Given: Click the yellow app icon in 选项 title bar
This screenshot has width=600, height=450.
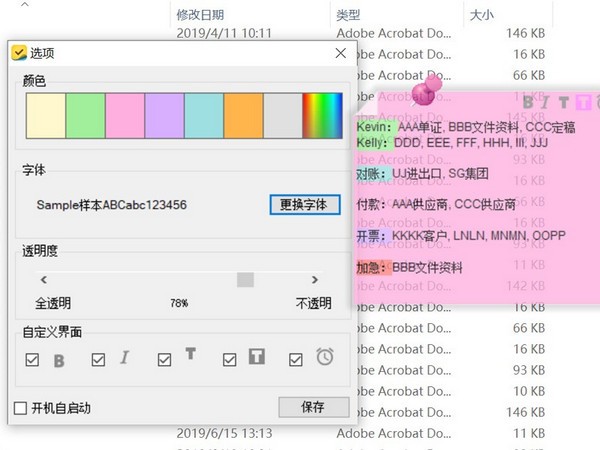Looking at the screenshot, I should (x=18, y=53).
